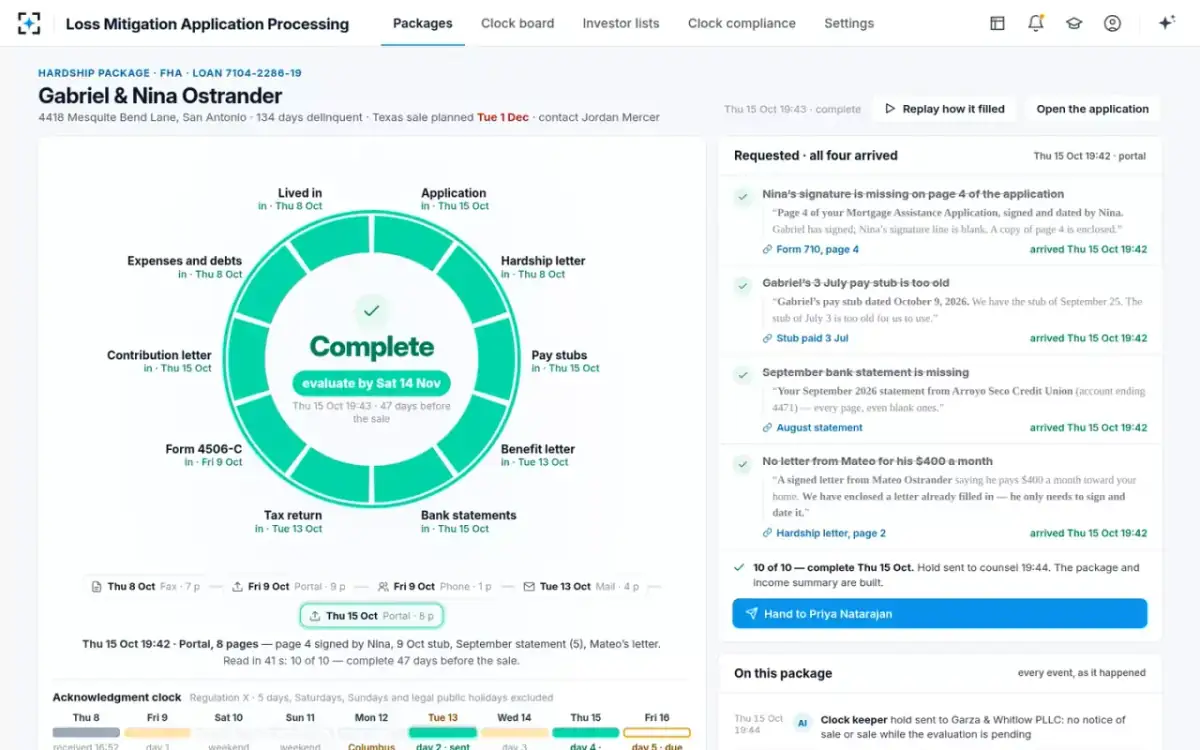This screenshot has width=1200, height=750.
Task: Select Fri 9 Oct Portal delivery chip
Action: click(289, 586)
